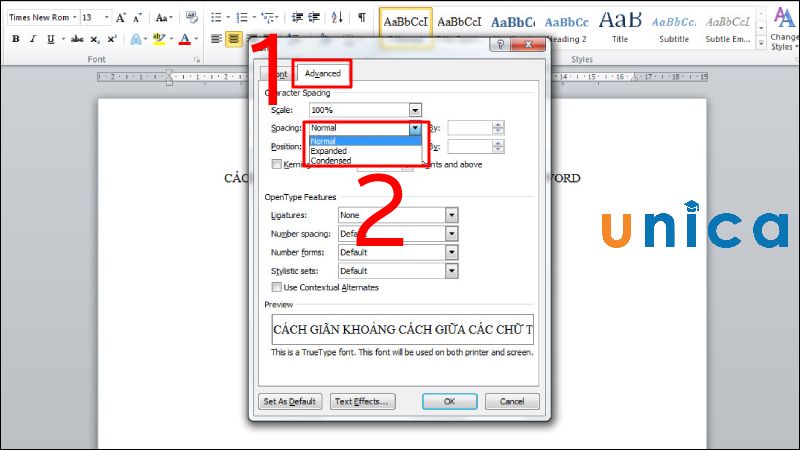Image resolution: width=800 pixels, height=450 pixels.
Task: Toggle Bold formatting in the ribbon
Action: [16, 39]
